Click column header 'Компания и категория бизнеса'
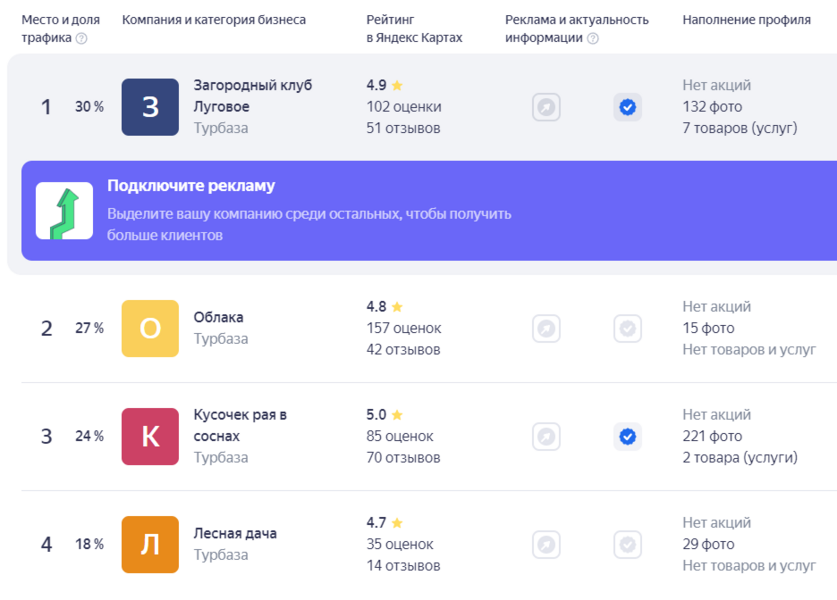 [214, 20]
